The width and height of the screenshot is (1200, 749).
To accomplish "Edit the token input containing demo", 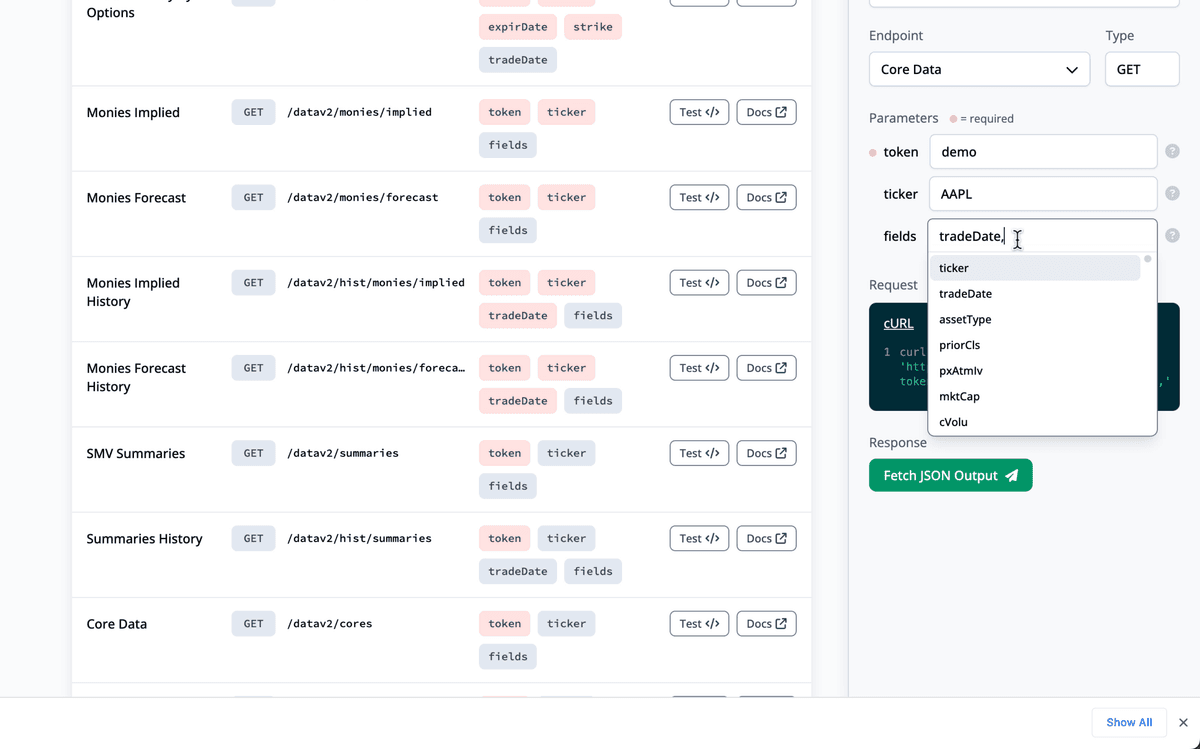I will [1043, 151].
